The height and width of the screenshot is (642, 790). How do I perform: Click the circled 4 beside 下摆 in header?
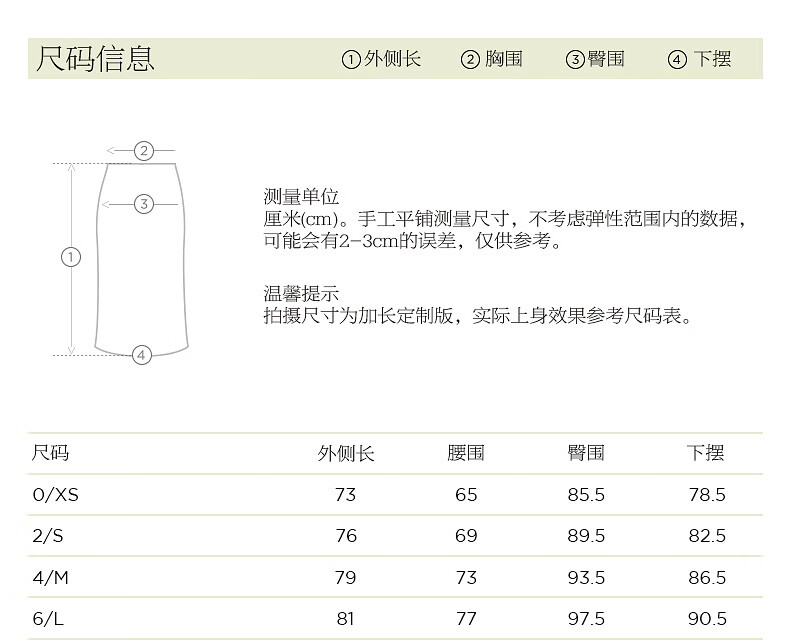point(677,60)
